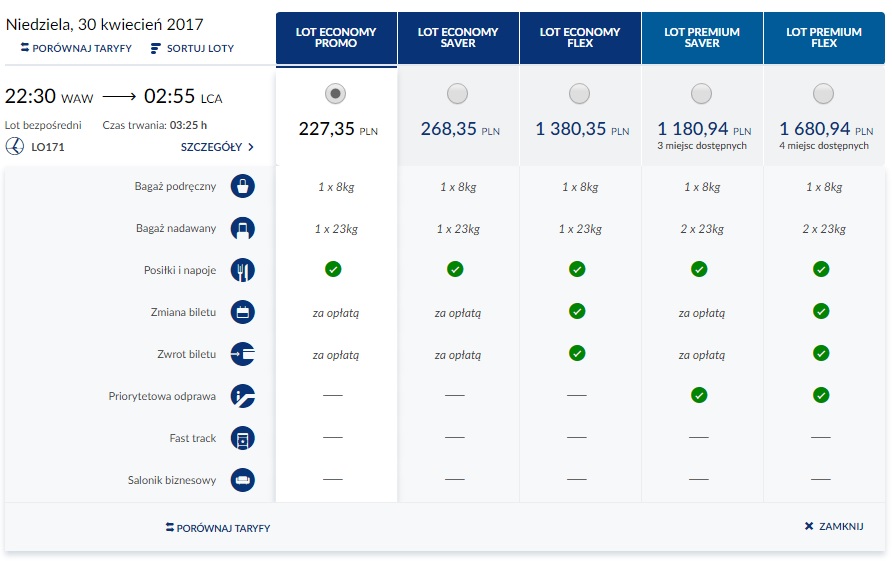Close the fare comparison with ZAMKNIJ
This screenshot has height=561, width=892.
tap(834, 526)
